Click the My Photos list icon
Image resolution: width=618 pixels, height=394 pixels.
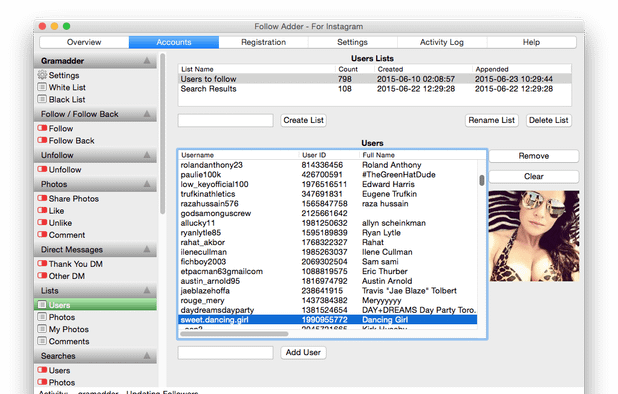pyautogui.click(x=42, y=329)
